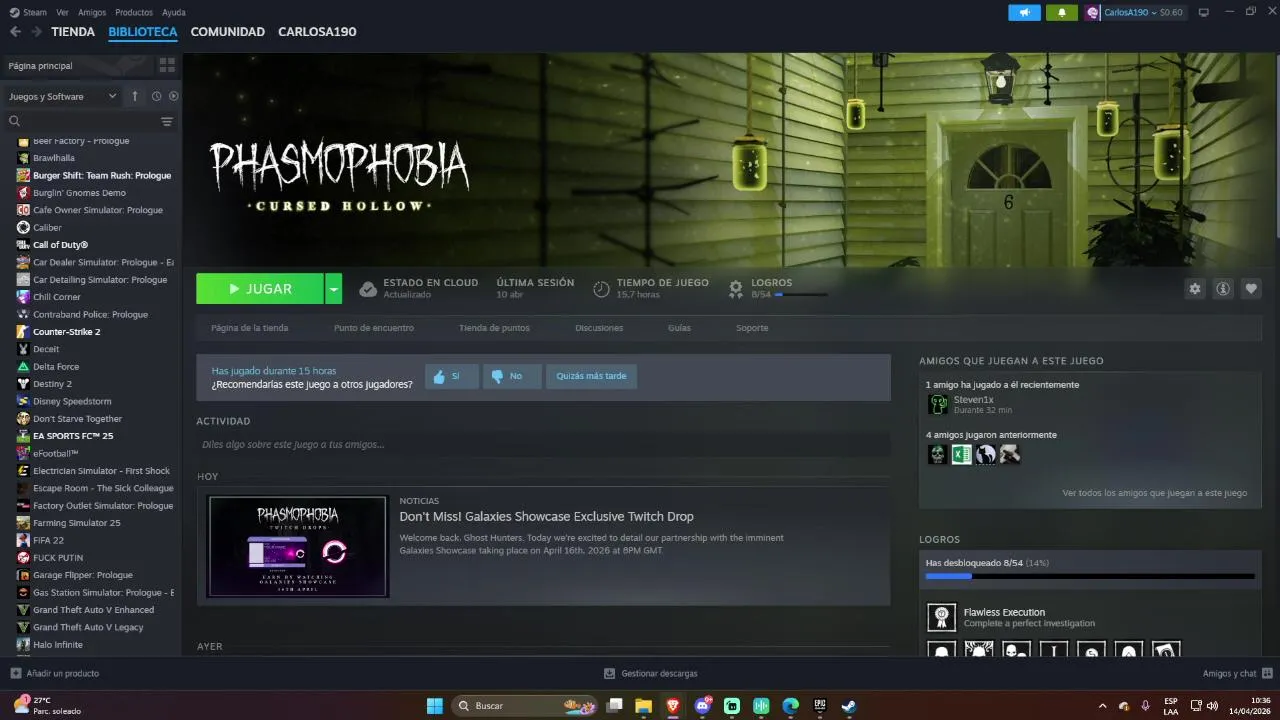Open Gestionar descargas

point(651,673)
